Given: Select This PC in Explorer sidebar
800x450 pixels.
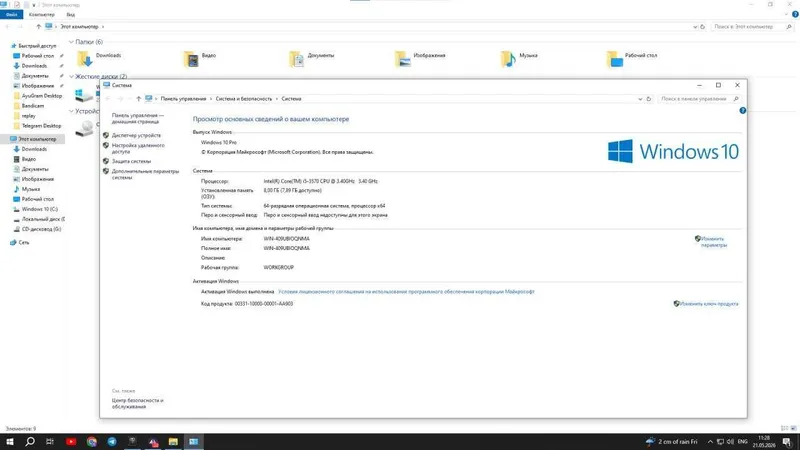Looking at the screenshot, I should (37, 139).
